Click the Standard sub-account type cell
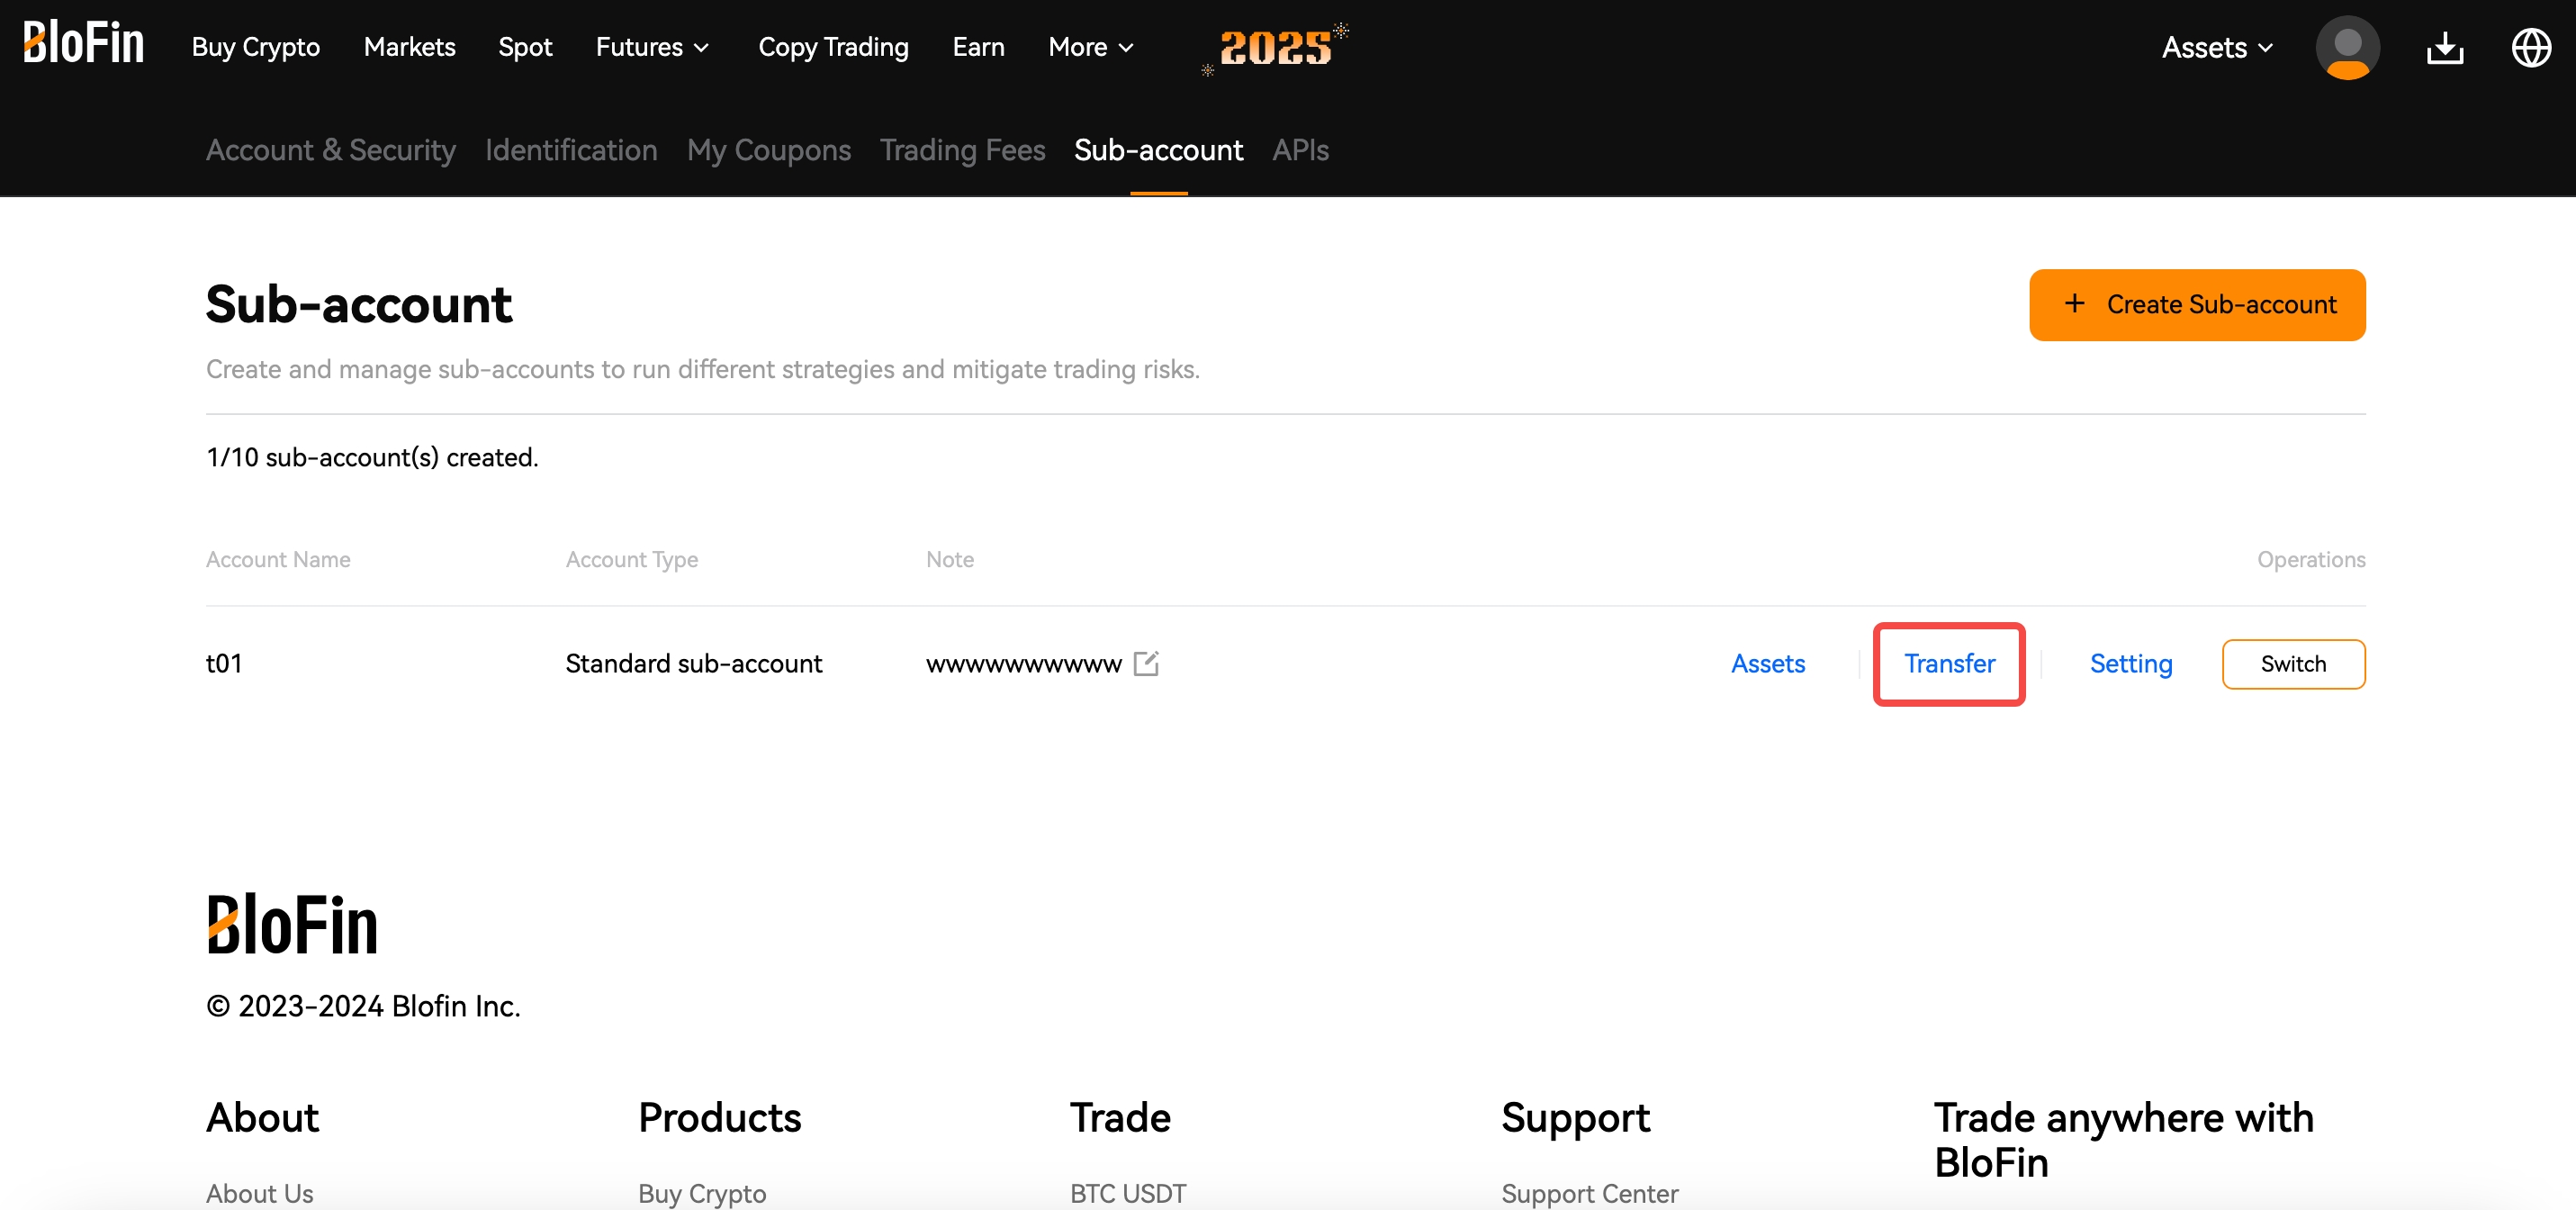Viewport: 2576px width, 1210px height. (693, 663)
